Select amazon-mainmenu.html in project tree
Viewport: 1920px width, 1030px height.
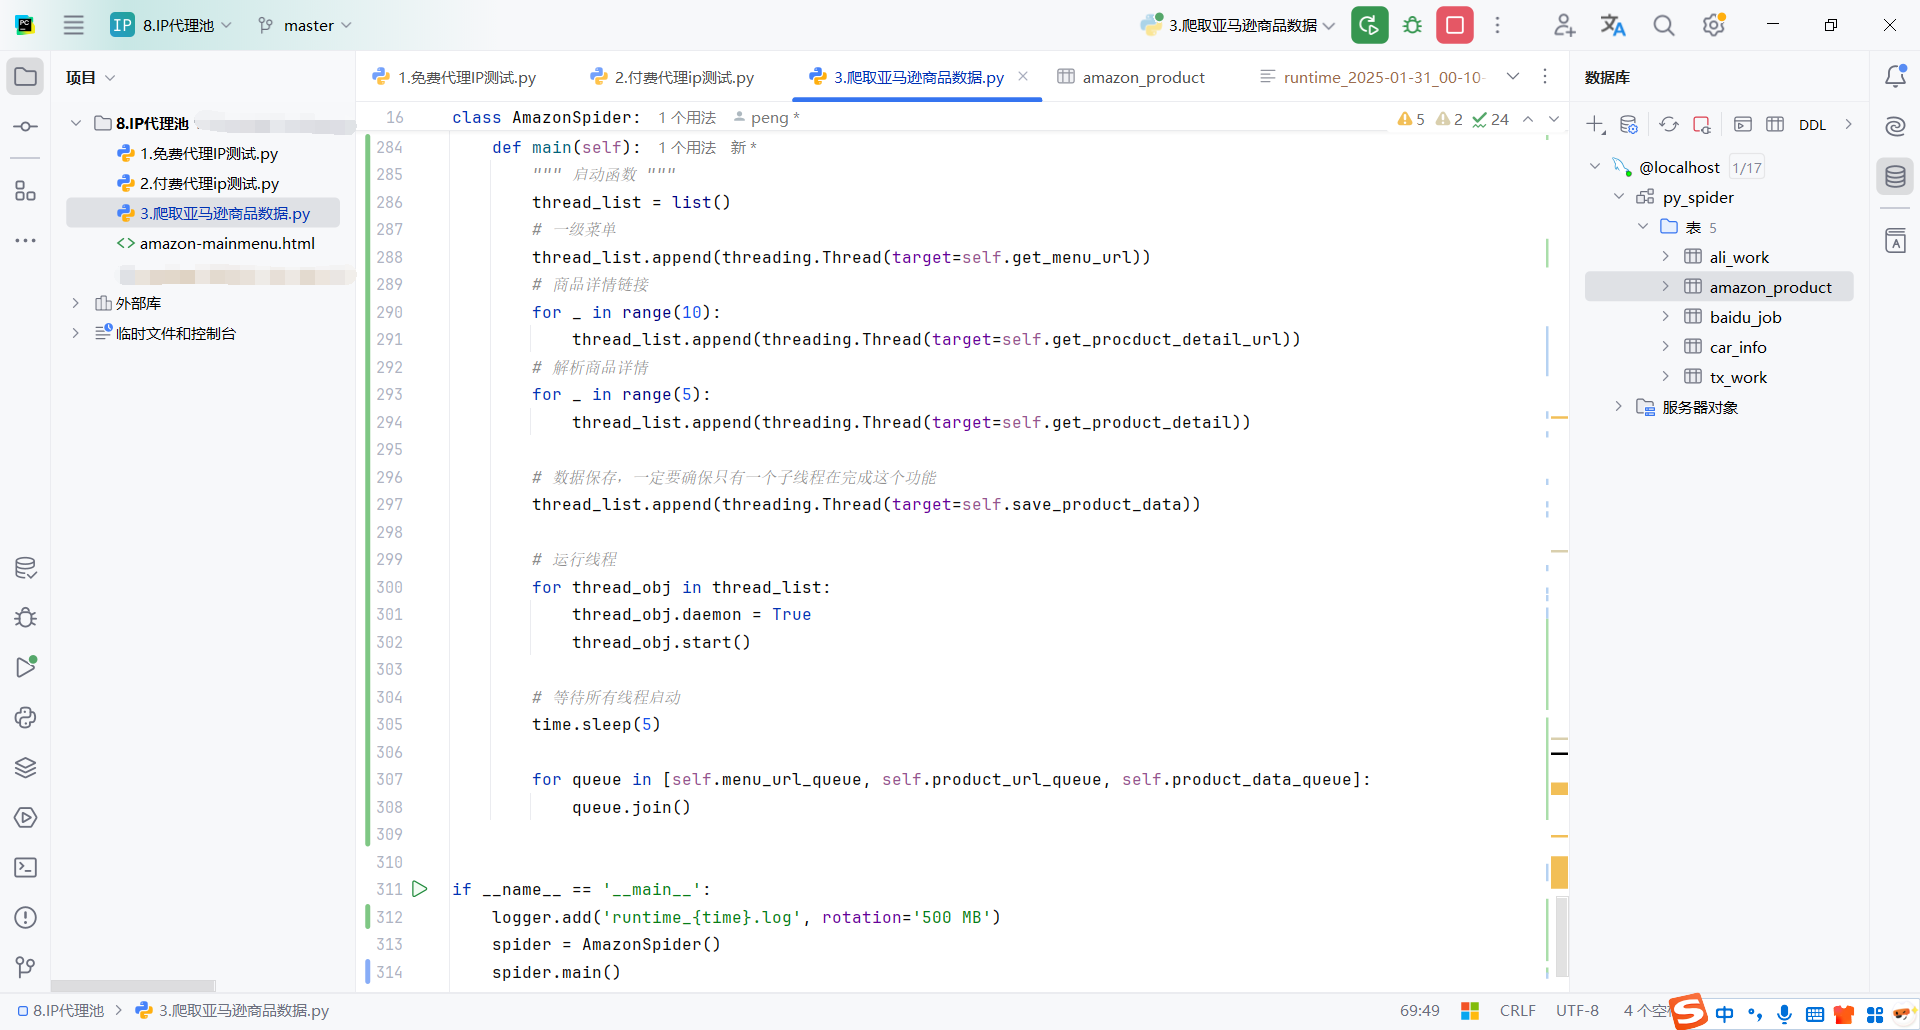[x=216, y=243]
